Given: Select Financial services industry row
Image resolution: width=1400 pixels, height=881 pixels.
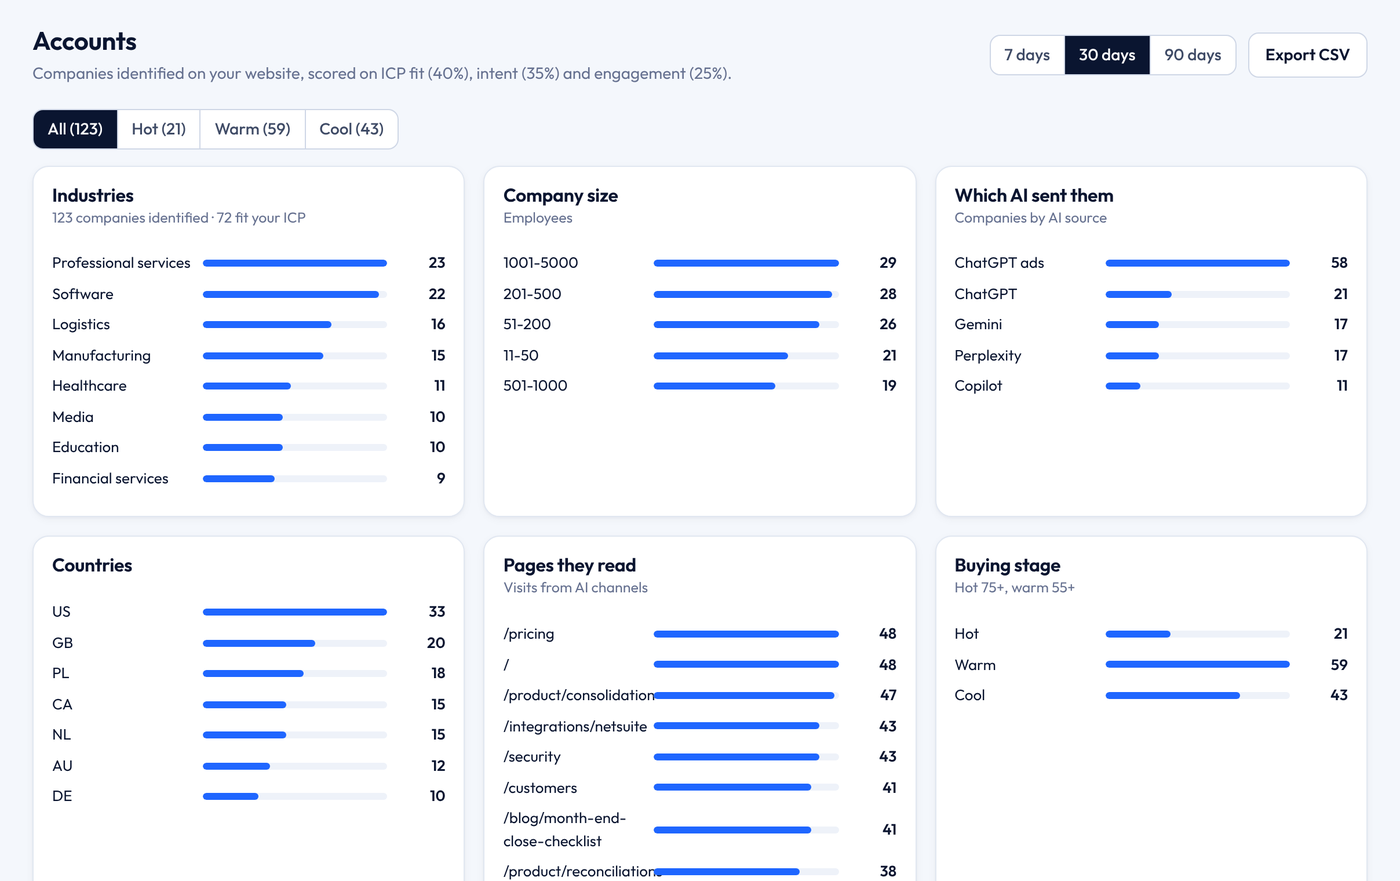Looking at the screenshot, I should [248, 478].
